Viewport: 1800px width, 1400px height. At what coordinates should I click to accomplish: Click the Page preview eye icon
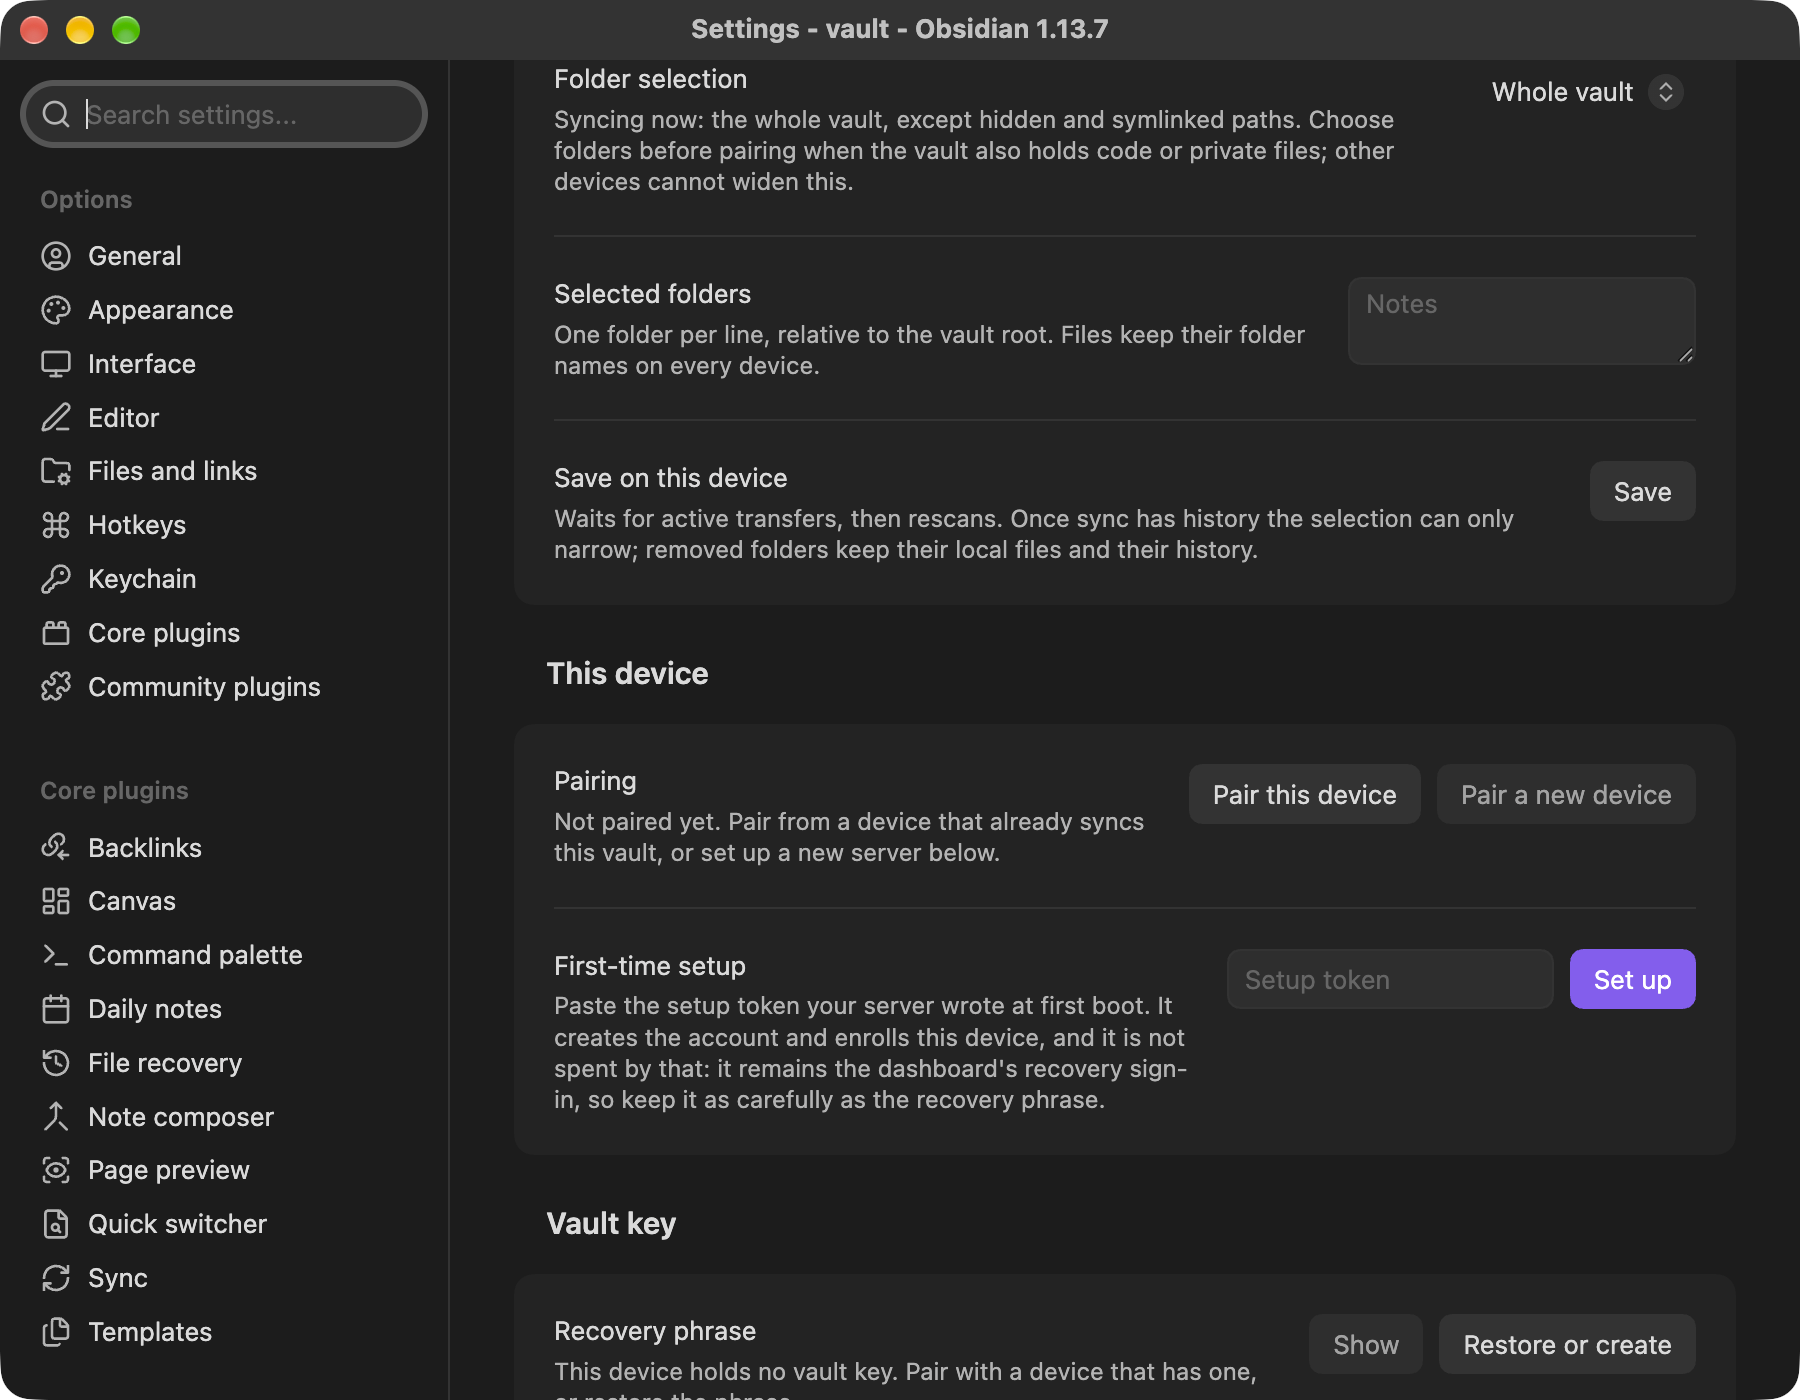[x=56, y=1170]
